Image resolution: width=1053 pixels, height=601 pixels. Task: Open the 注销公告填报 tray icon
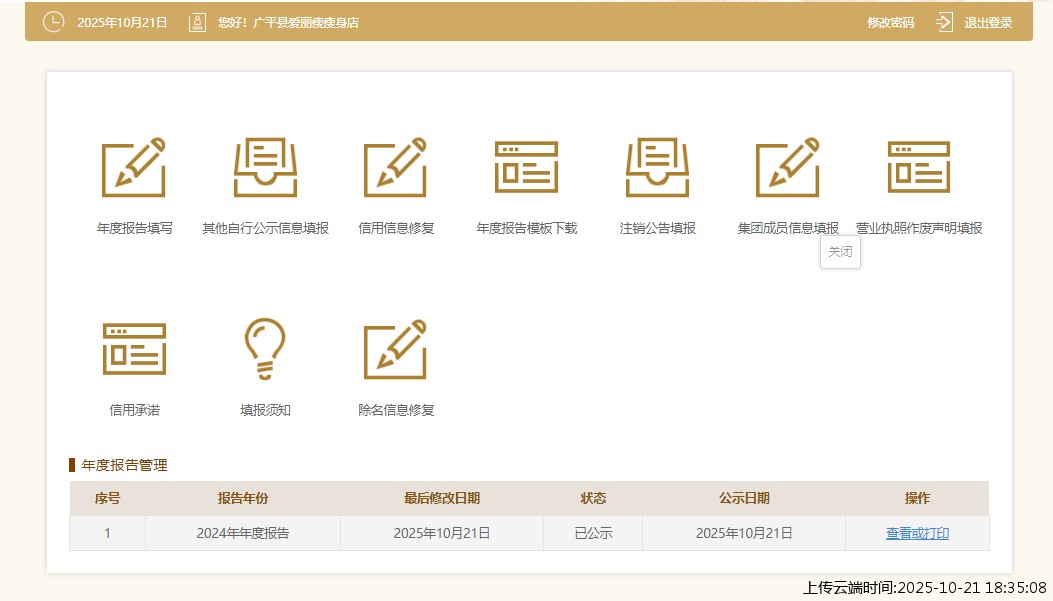pyautogui.click(x=657, y=168)
